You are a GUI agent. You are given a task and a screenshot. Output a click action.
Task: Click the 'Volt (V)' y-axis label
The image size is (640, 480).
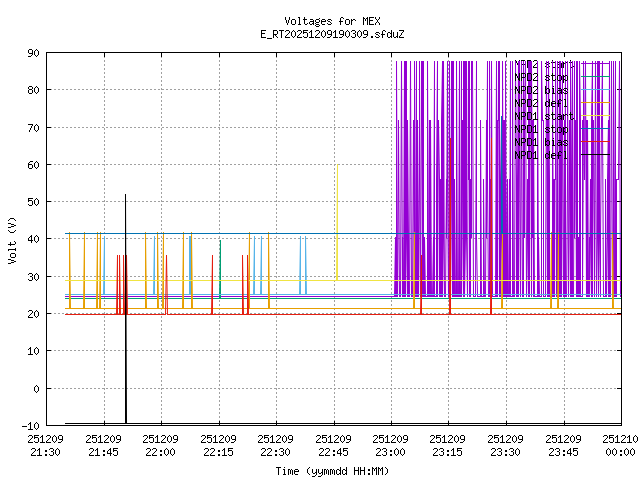tap(12, 238)
